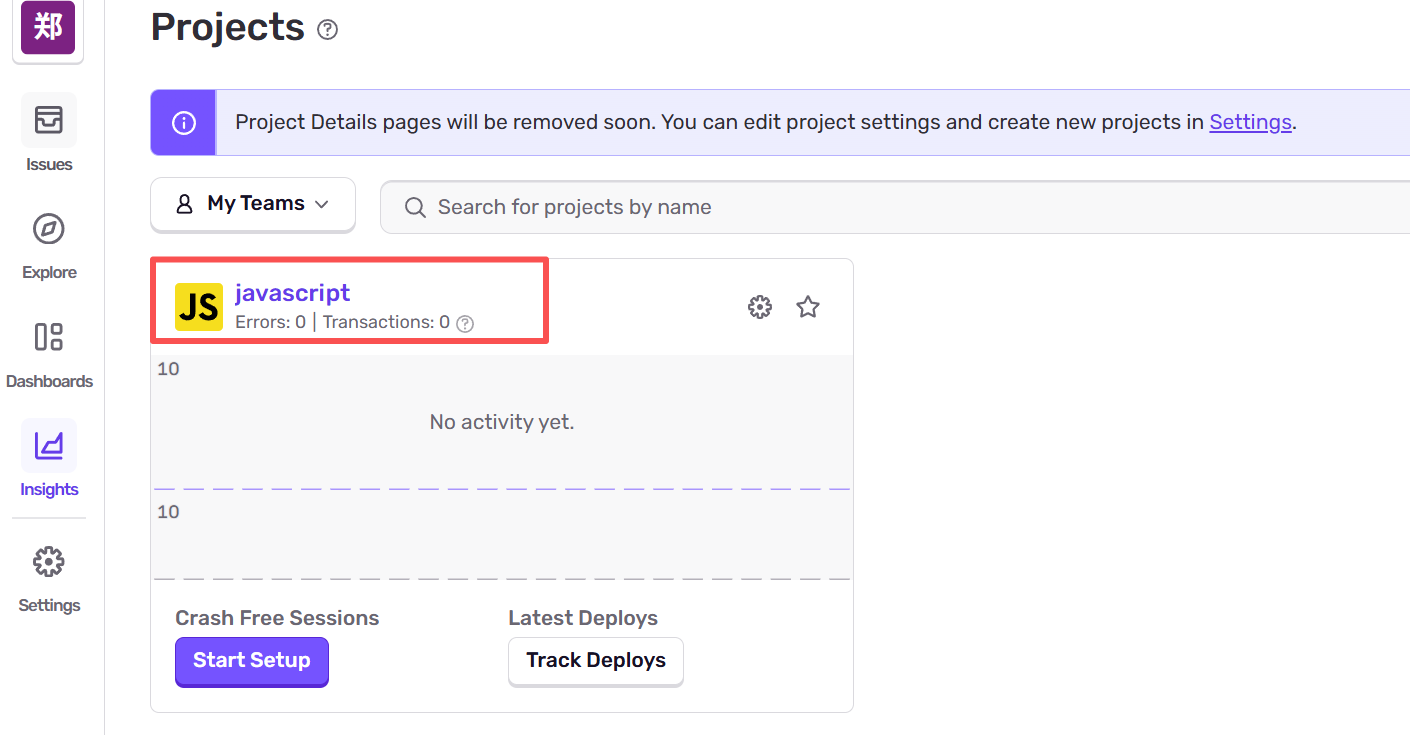1410x735 pixels.
Task: Open the organization avatar menu
Action: click(48, 28)
